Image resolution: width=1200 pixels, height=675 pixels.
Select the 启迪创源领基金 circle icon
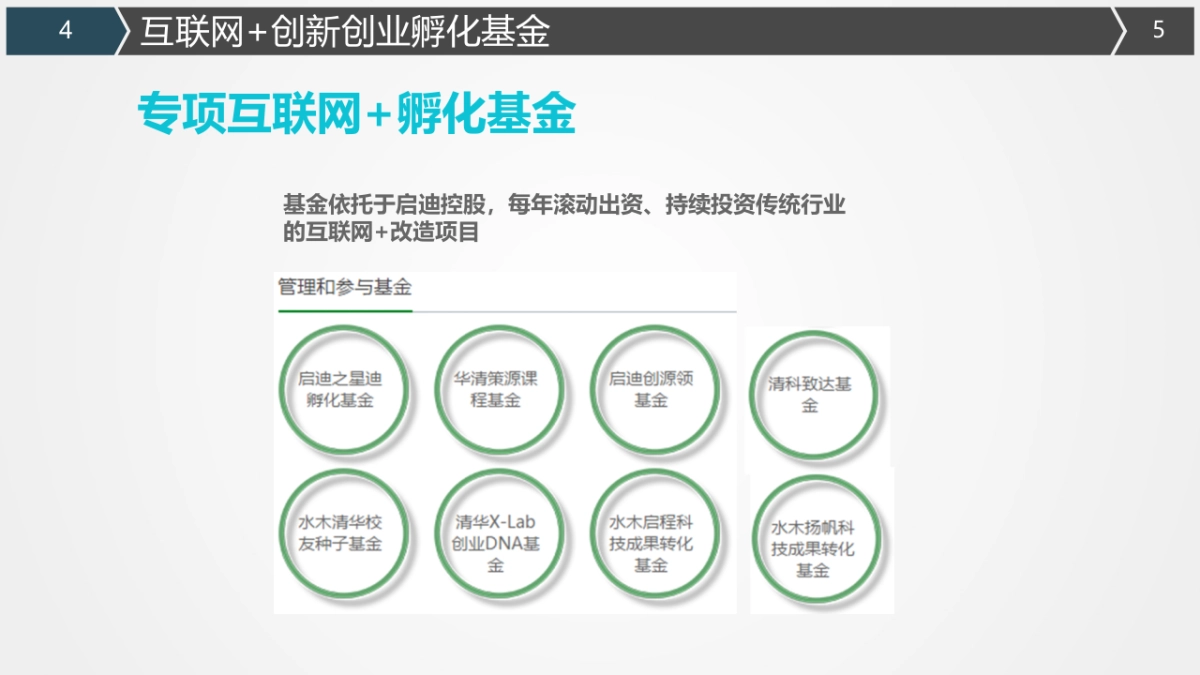pyautogui.click(x=656, y=391)
